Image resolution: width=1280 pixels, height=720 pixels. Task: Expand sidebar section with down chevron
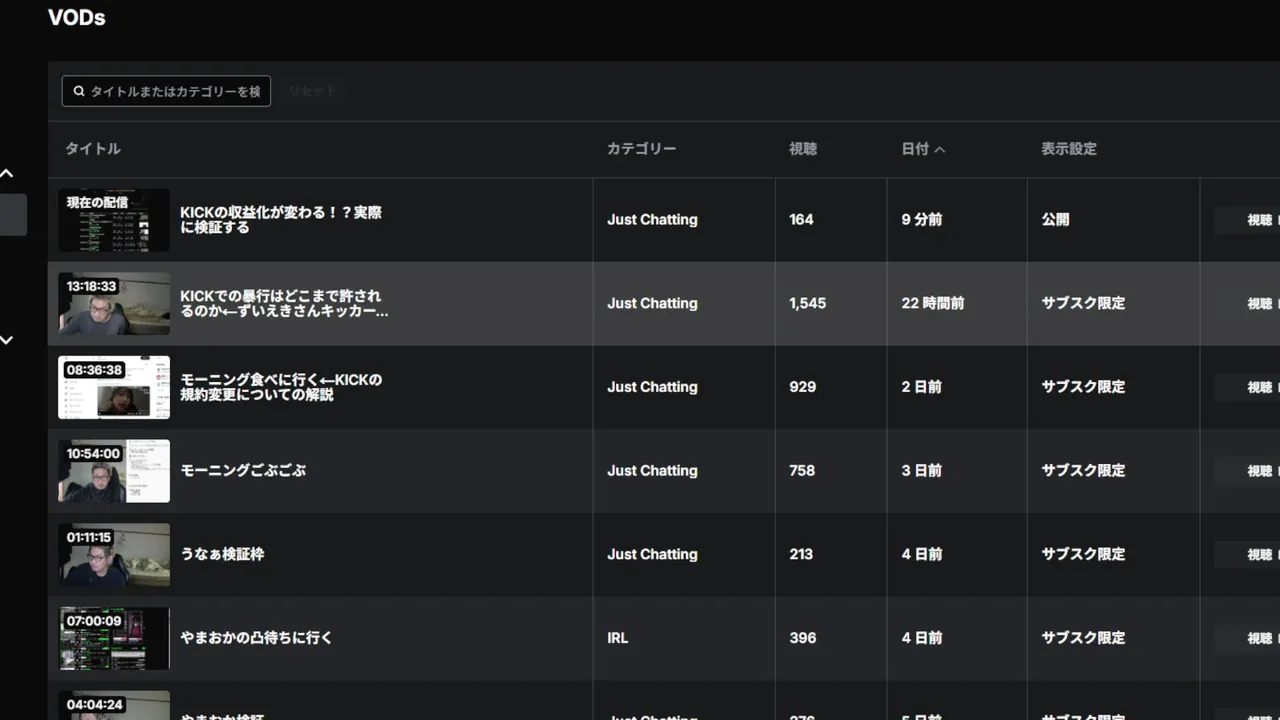[7, 340]
